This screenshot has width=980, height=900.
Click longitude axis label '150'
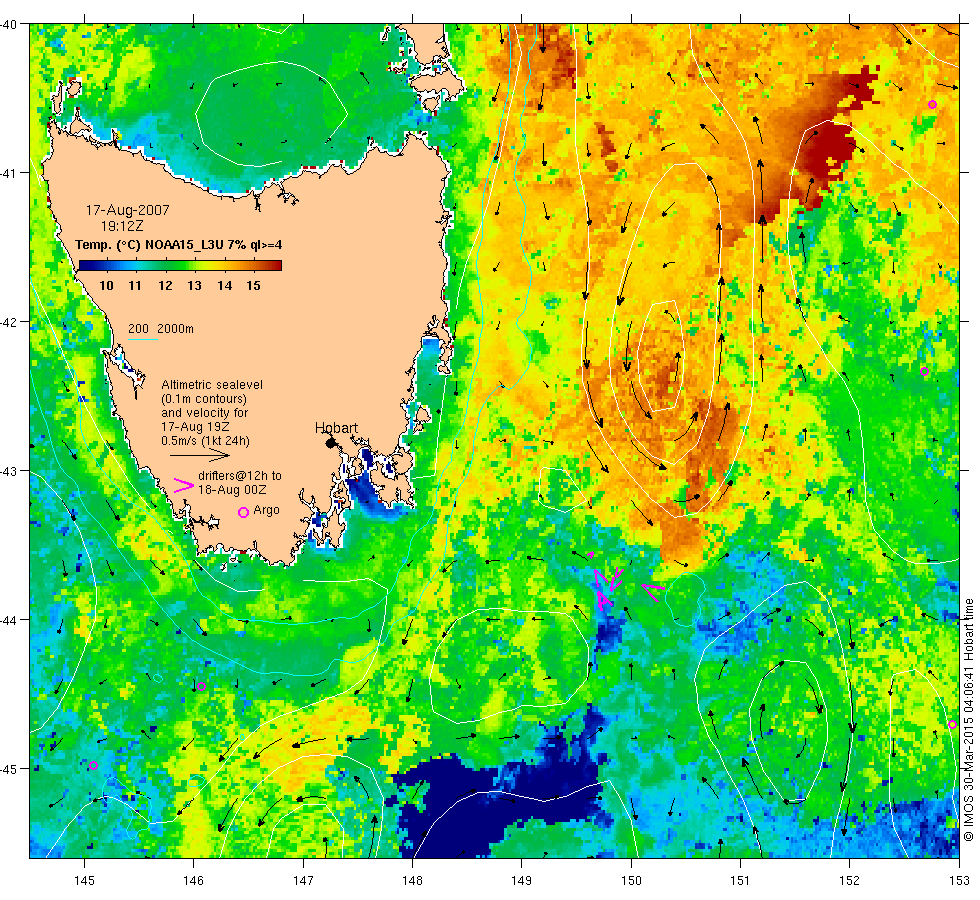tap(631, 881)
